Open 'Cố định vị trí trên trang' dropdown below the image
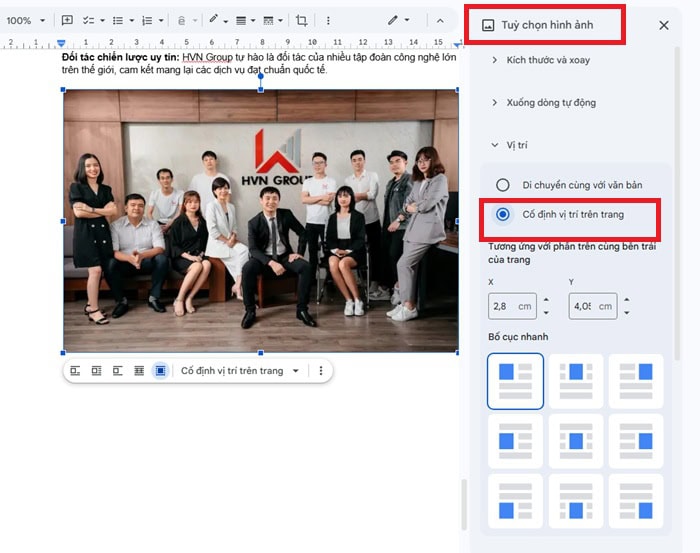 (296, 371)
